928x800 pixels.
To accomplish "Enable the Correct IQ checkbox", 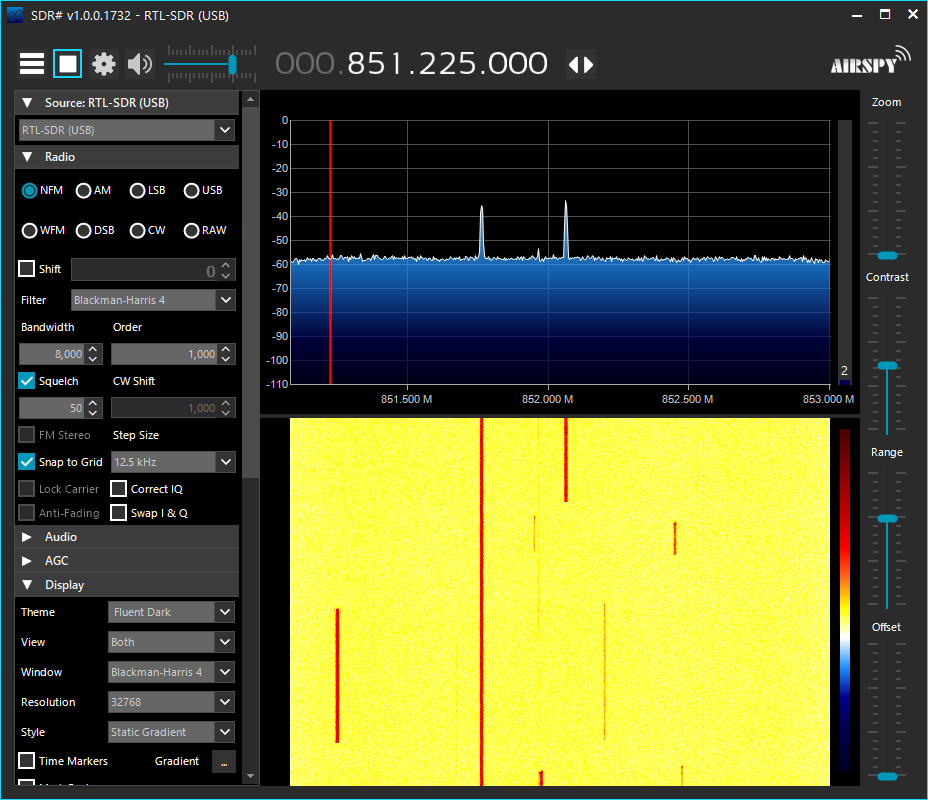I will pos(119,489).
